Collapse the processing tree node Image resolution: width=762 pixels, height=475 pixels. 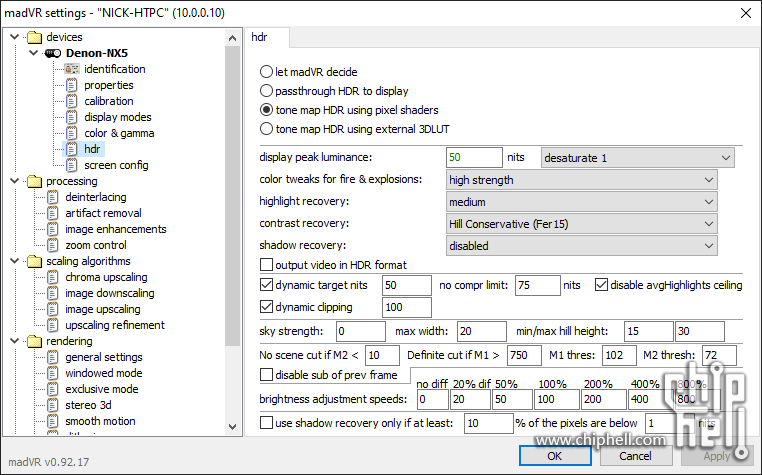click(x=15, y=181)
